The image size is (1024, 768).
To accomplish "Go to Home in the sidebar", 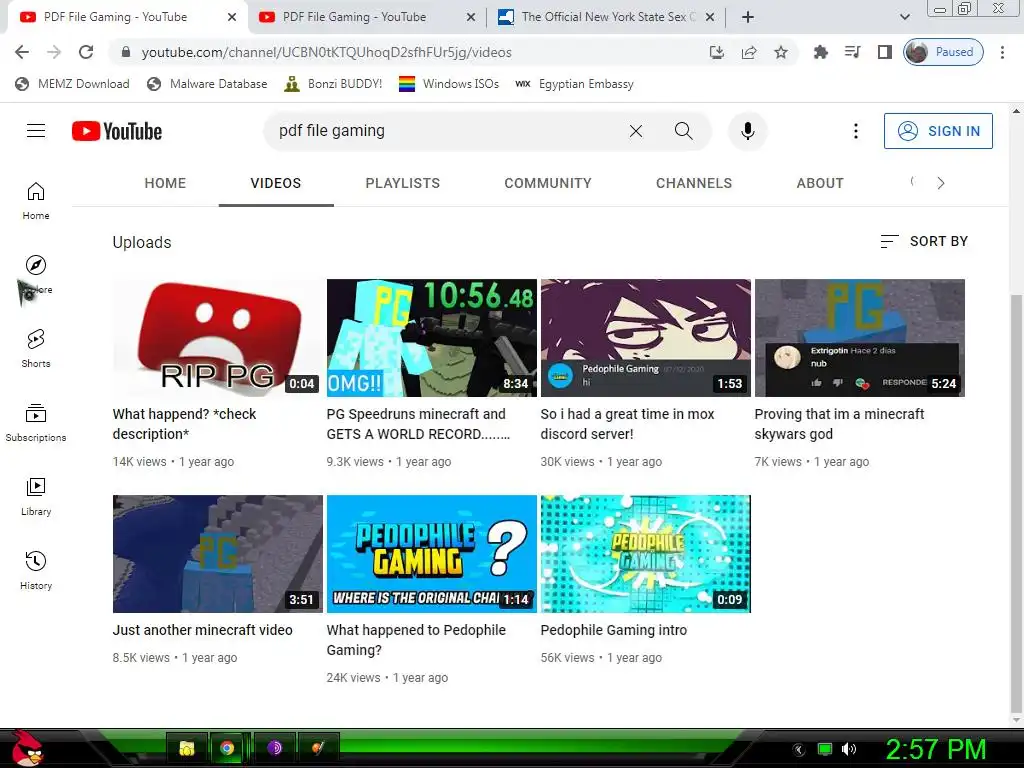I will pyautogui.click(x=36, y=201).
